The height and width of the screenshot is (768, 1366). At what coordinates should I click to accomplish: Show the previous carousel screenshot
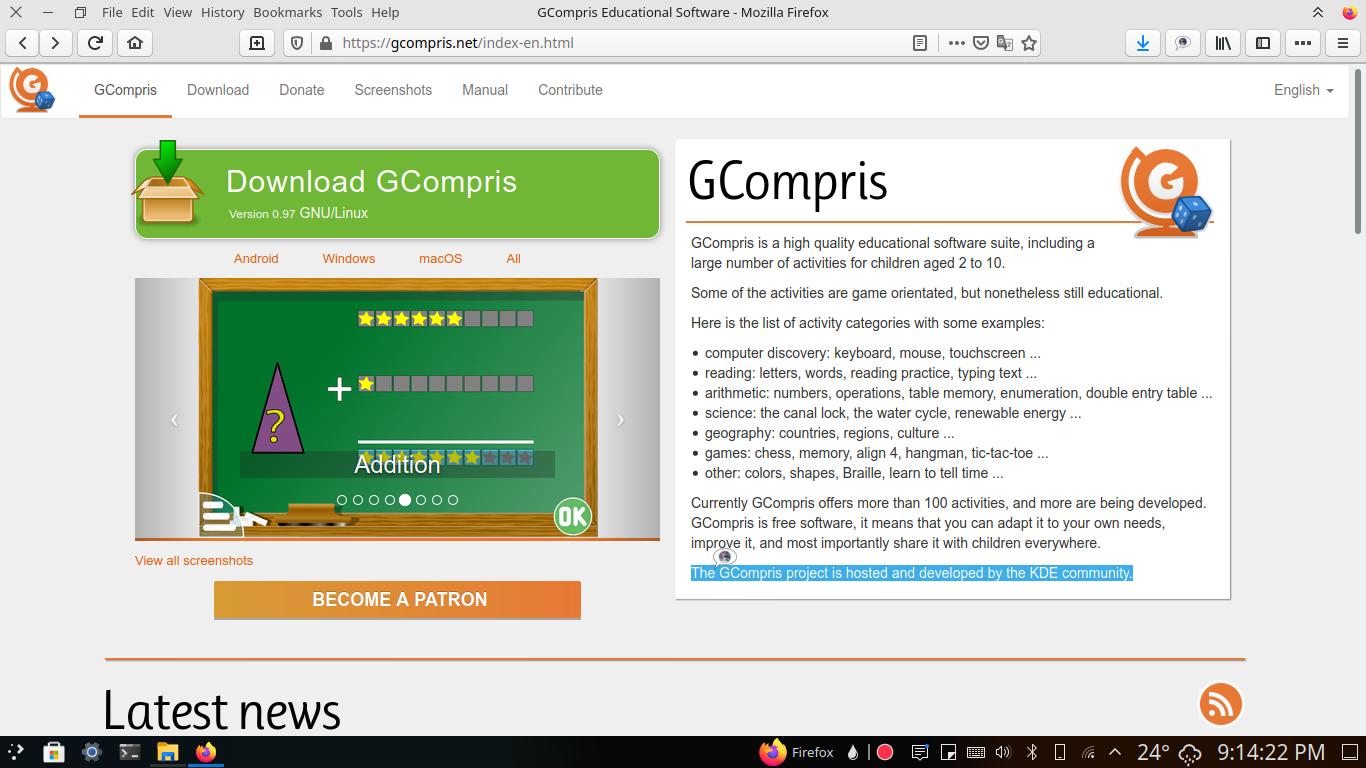[174, 420]
